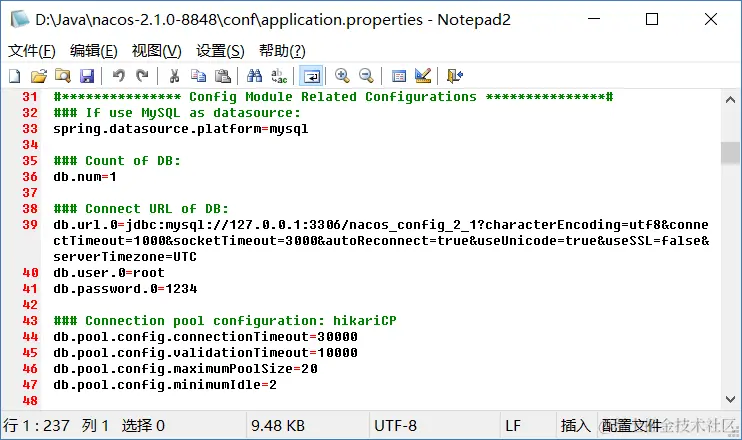Click the vertical scrollbar thumb

pyautogui.click(x=730, y=153)
